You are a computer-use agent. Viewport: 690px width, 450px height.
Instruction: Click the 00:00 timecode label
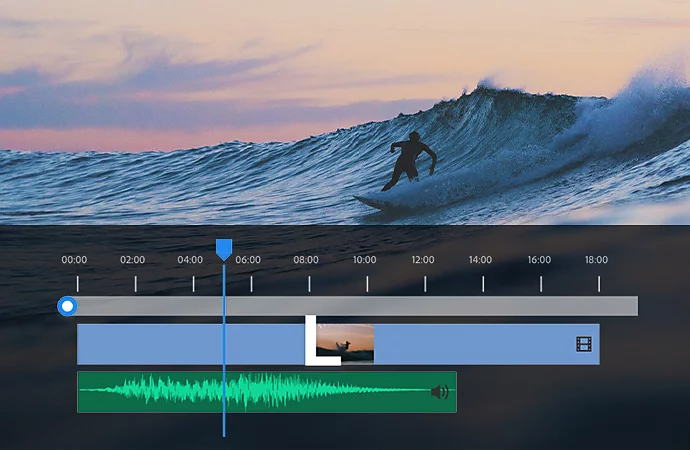pyautogui.click(x=74, y=260)
